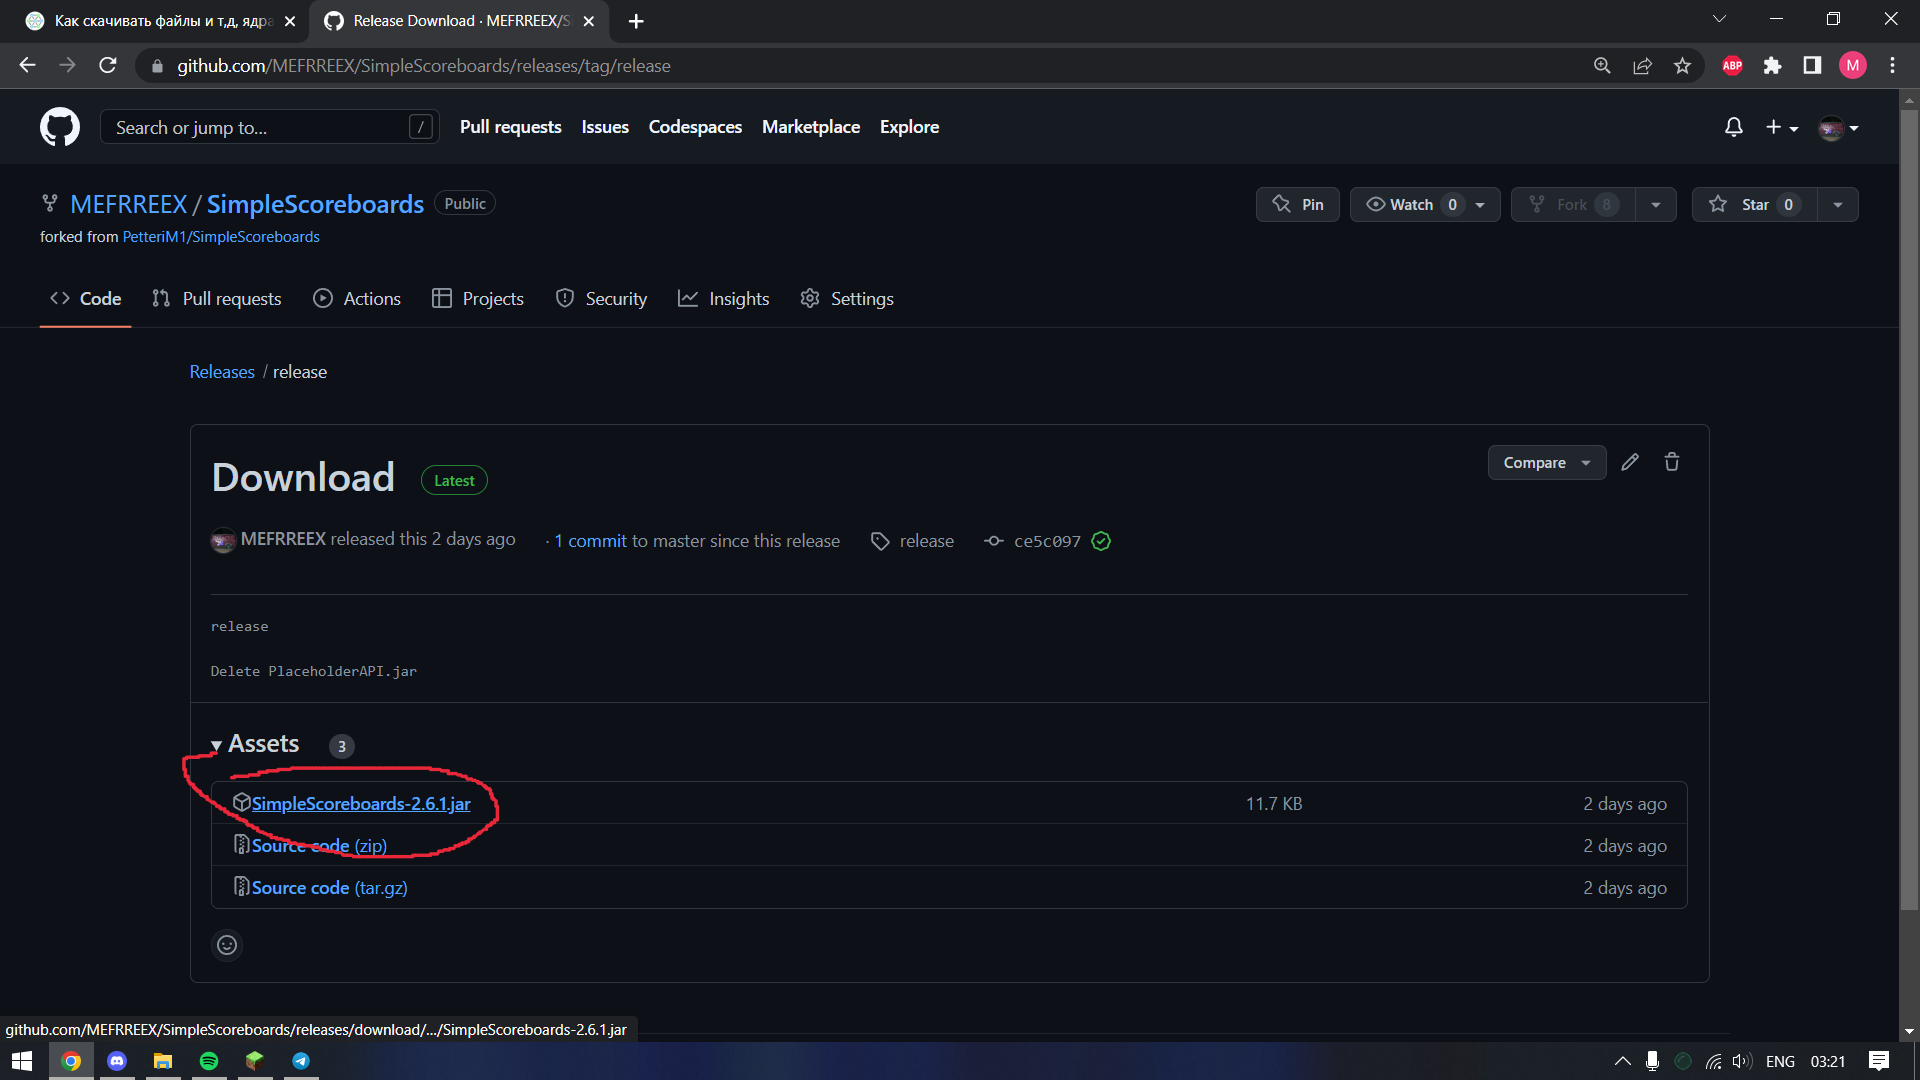This screenshot has width=1920, height=1080.
Task: Collapse the Assets section triangle
Action: point(216,746)
